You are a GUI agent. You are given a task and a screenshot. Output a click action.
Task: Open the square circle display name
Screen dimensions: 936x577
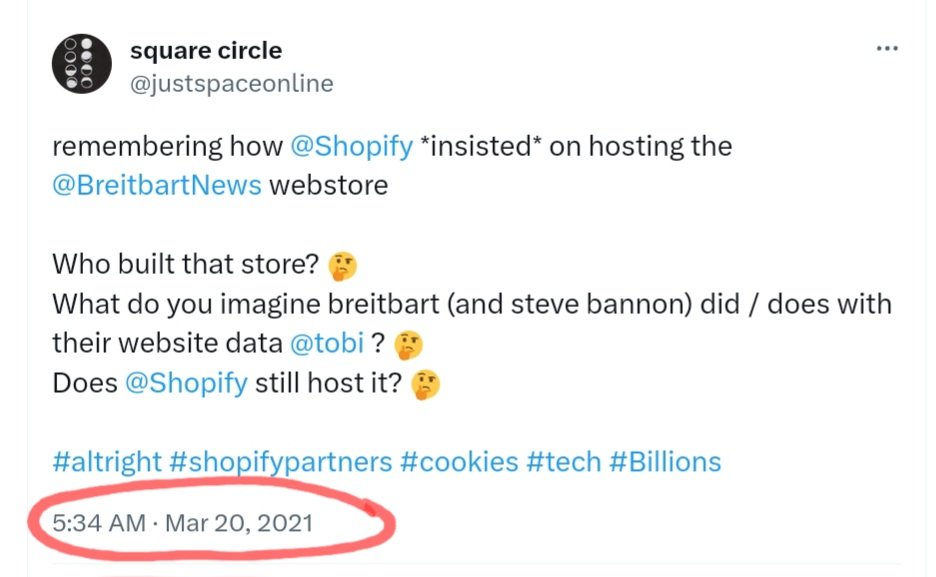206,51
